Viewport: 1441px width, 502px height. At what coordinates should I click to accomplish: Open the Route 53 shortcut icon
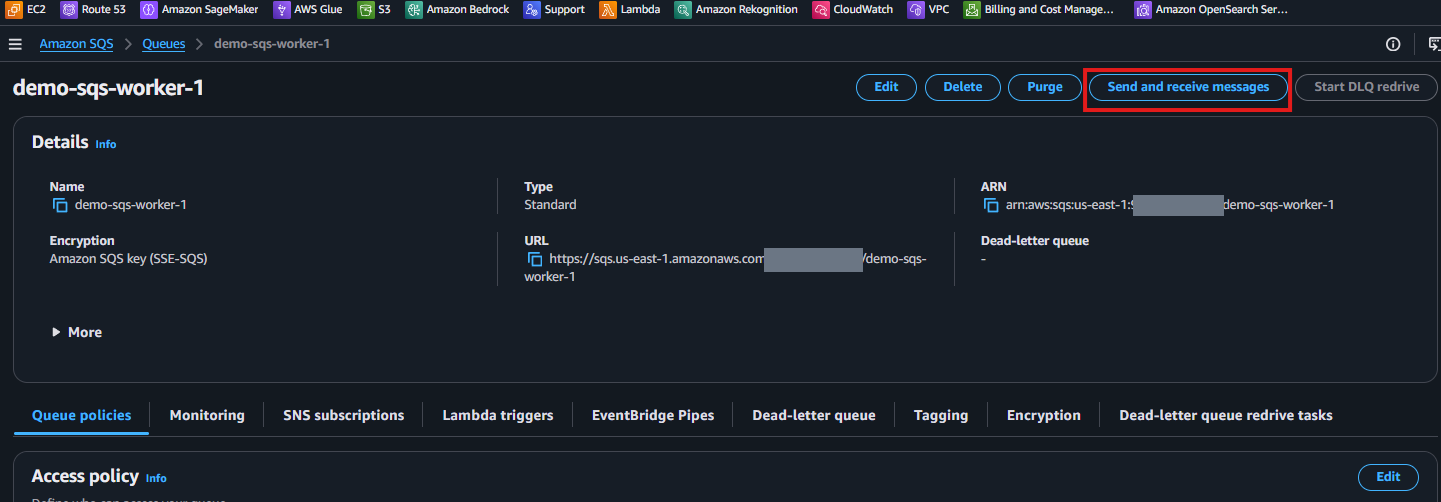(69, 10)
